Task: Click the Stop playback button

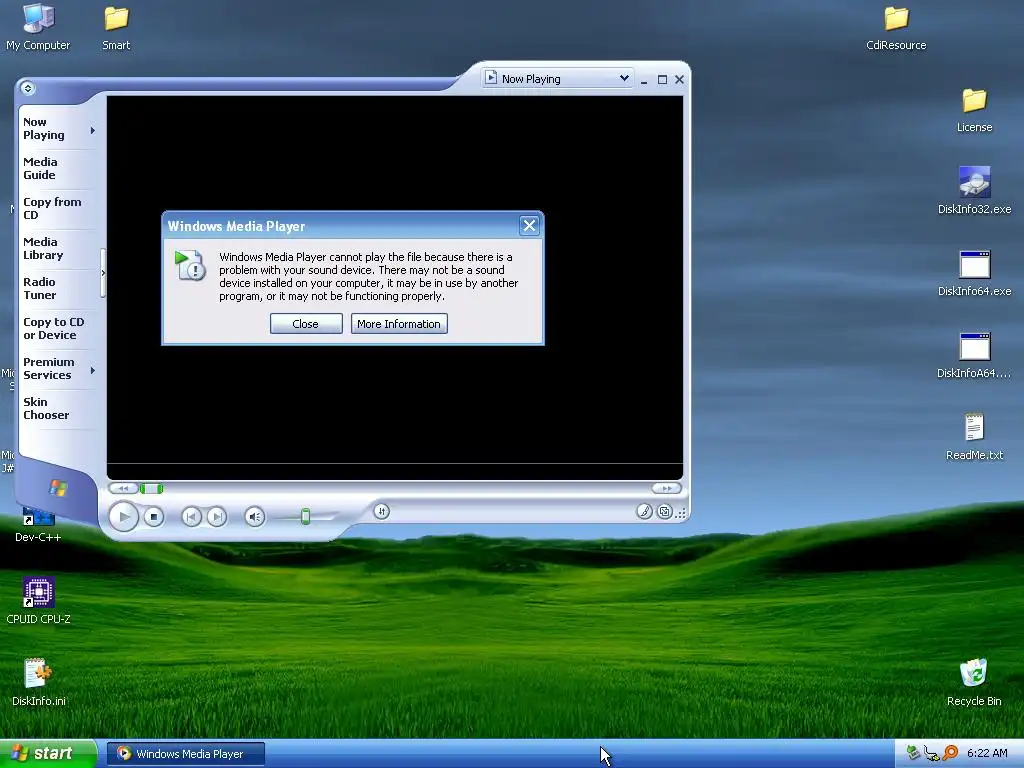Action: (153, 517)
